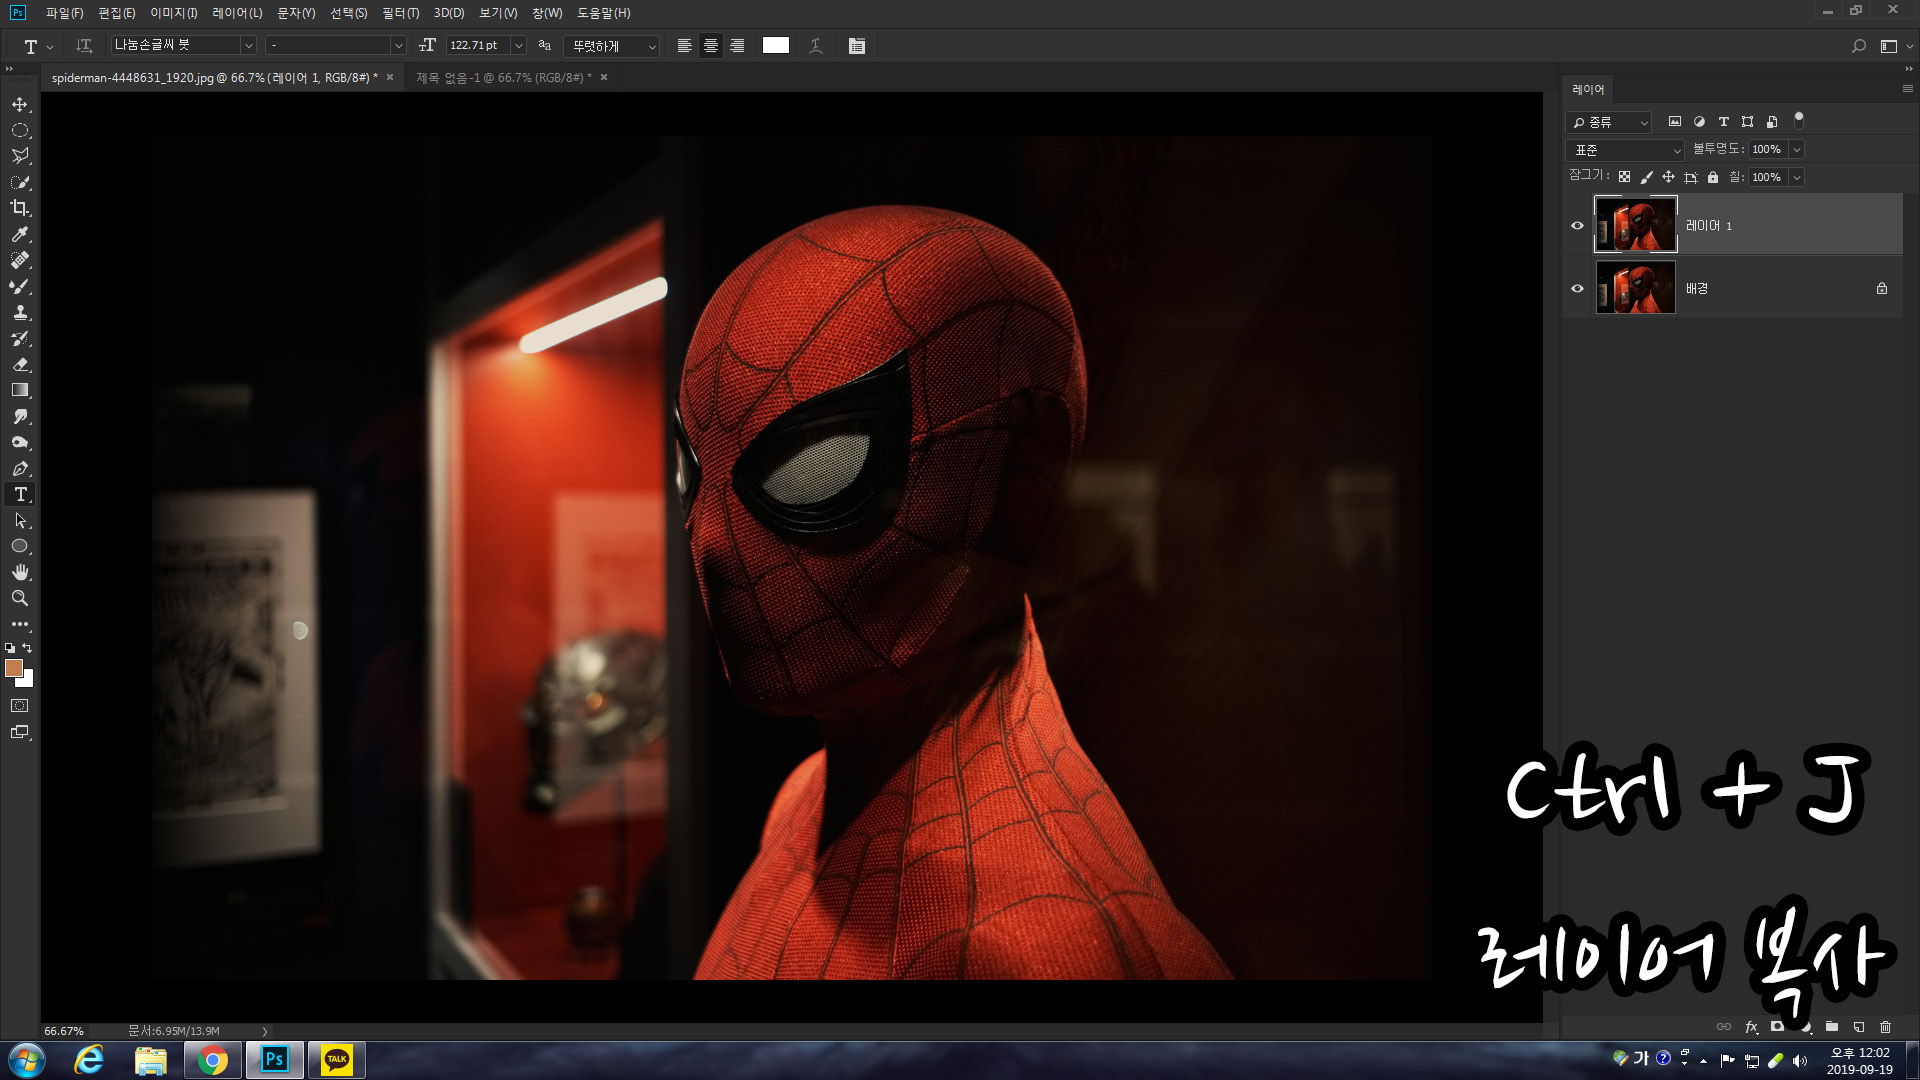Hide the 레이어 1 layer visibility

pyautogui.click(x=1577, y=225)
